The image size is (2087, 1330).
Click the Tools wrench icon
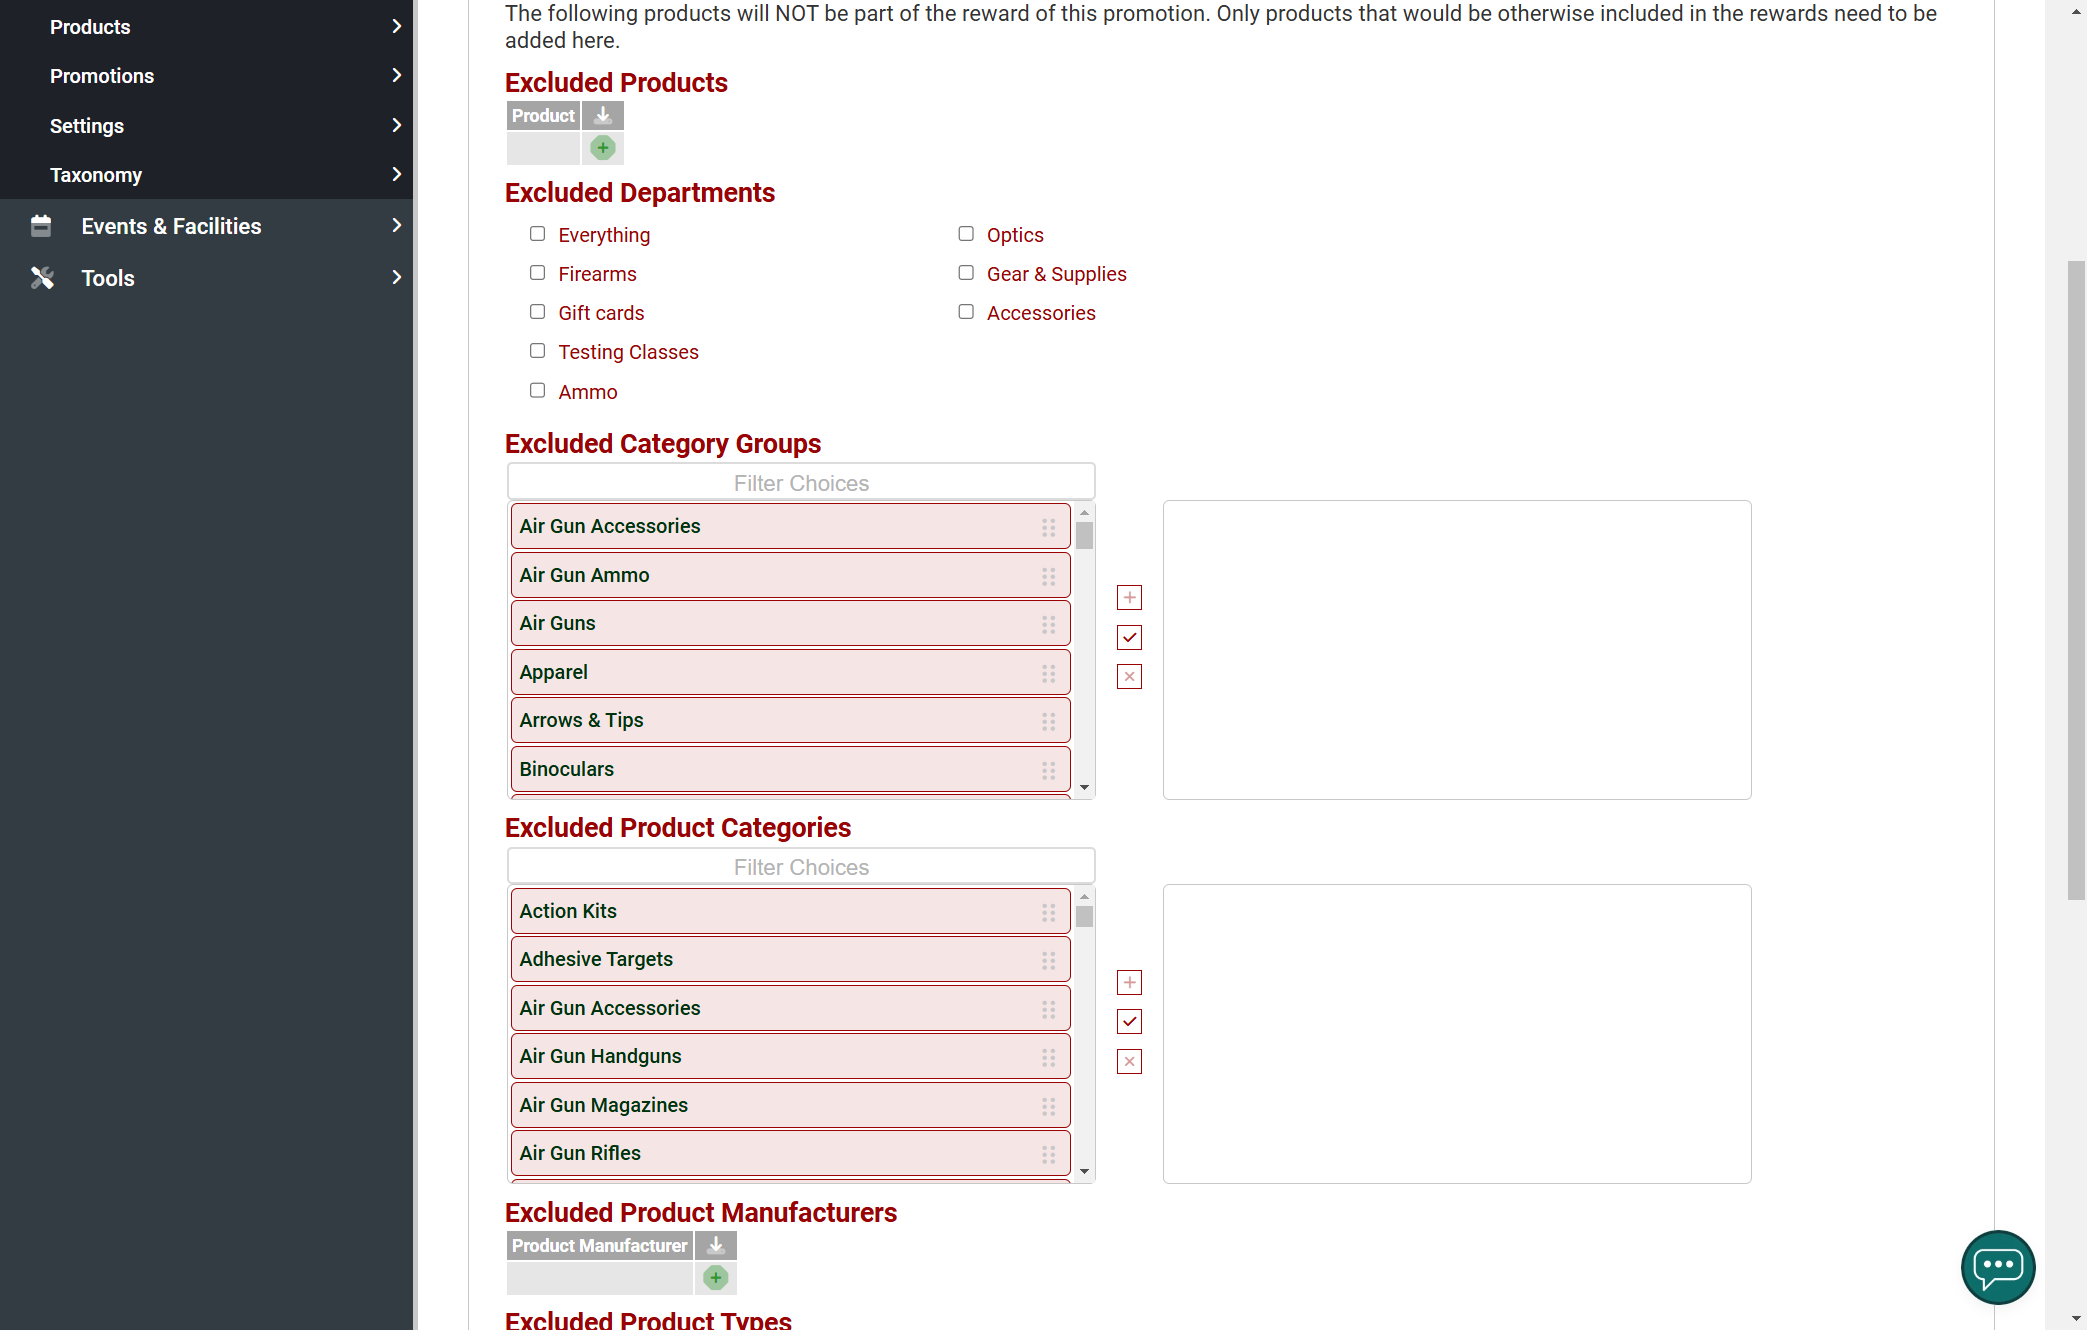point(42,278)
